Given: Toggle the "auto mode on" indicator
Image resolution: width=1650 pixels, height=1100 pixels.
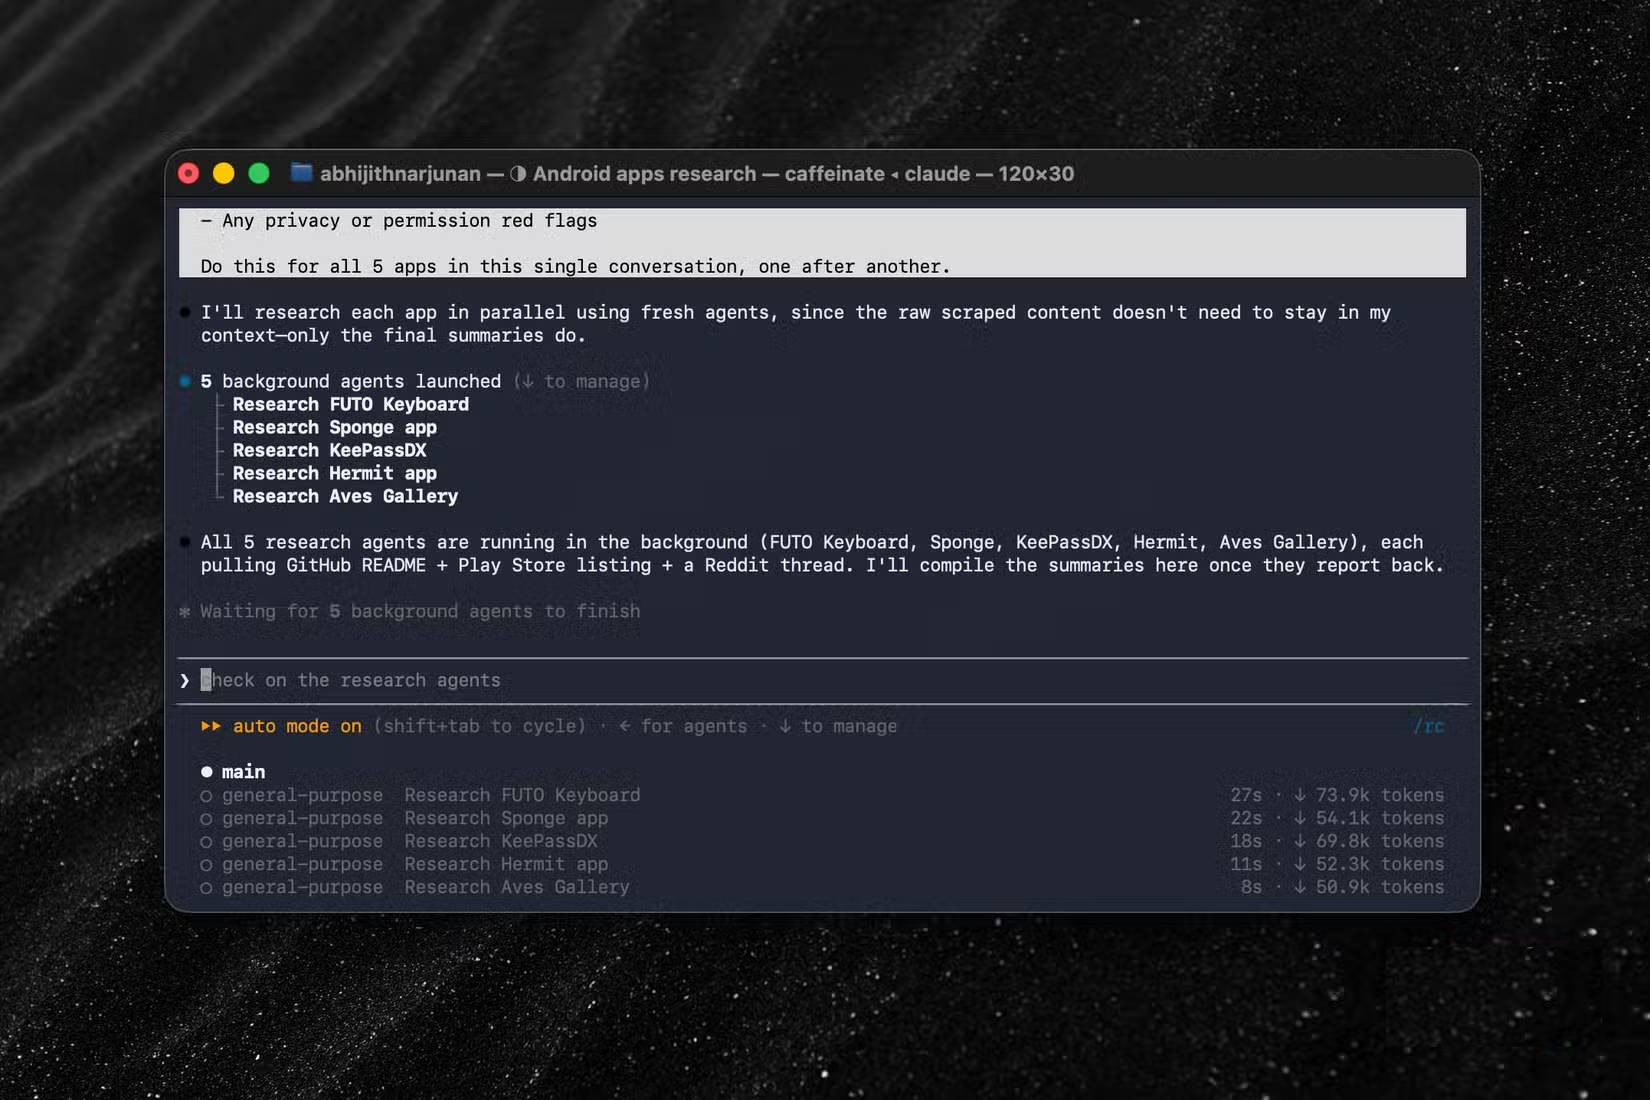Looking at the screenshot, I should click(x=297, y=726).
